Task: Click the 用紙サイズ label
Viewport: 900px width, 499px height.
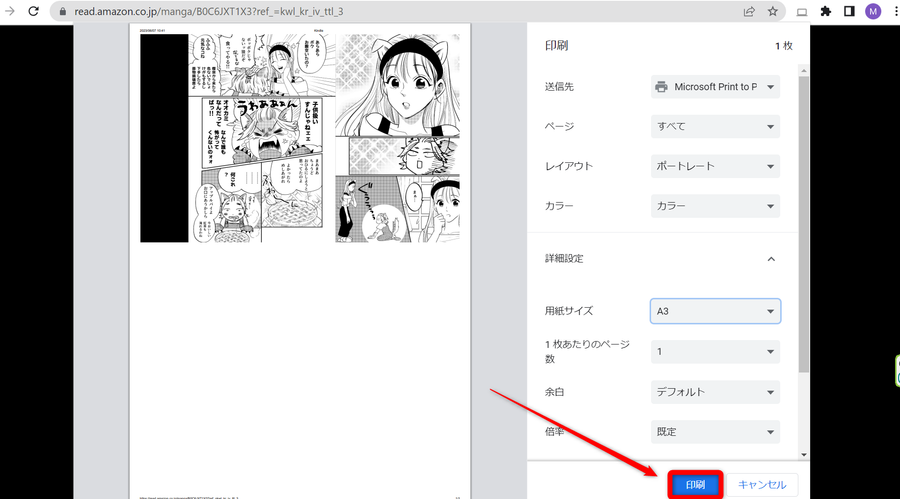Action: (569, 311)
